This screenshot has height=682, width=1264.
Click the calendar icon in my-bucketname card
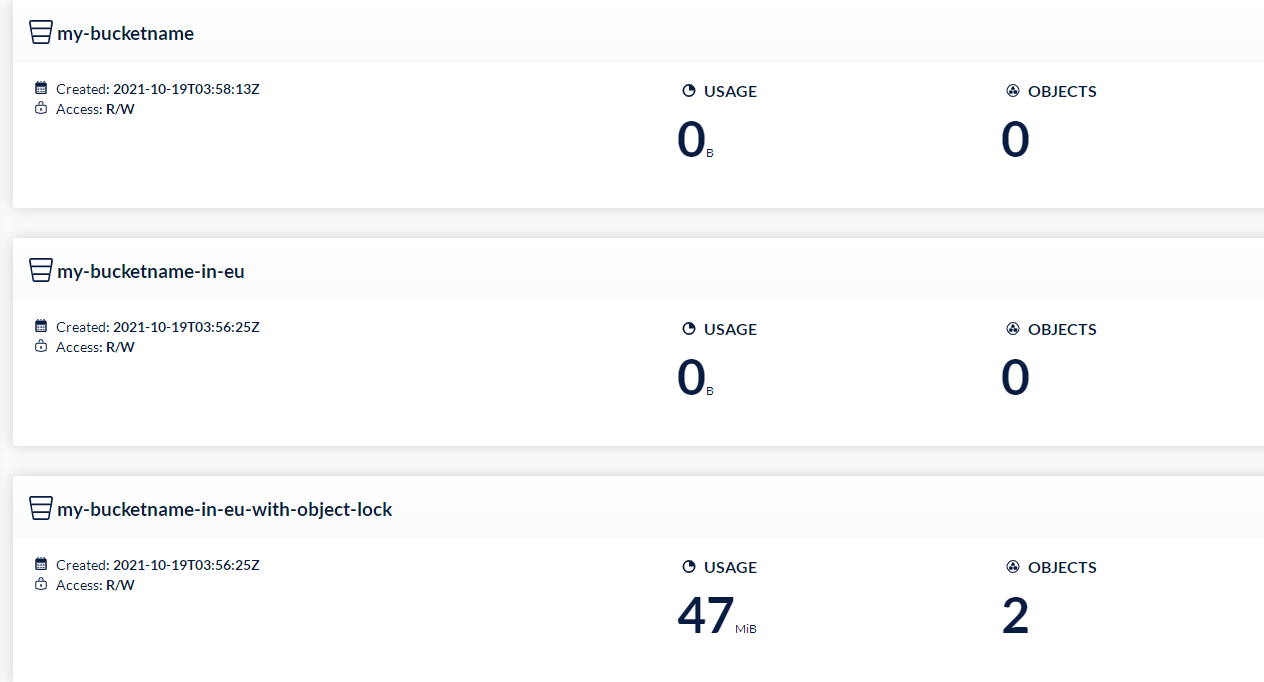click(x=41, y=88)
